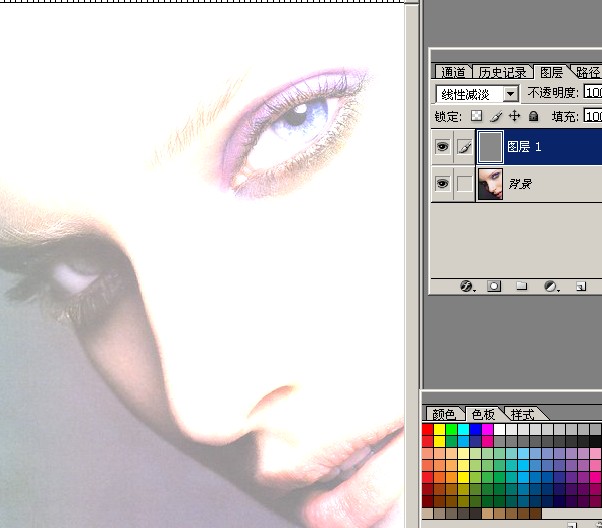Click the lock all padlock icon
This screenshot has width=602, height=528.
[x=533, y=116]
